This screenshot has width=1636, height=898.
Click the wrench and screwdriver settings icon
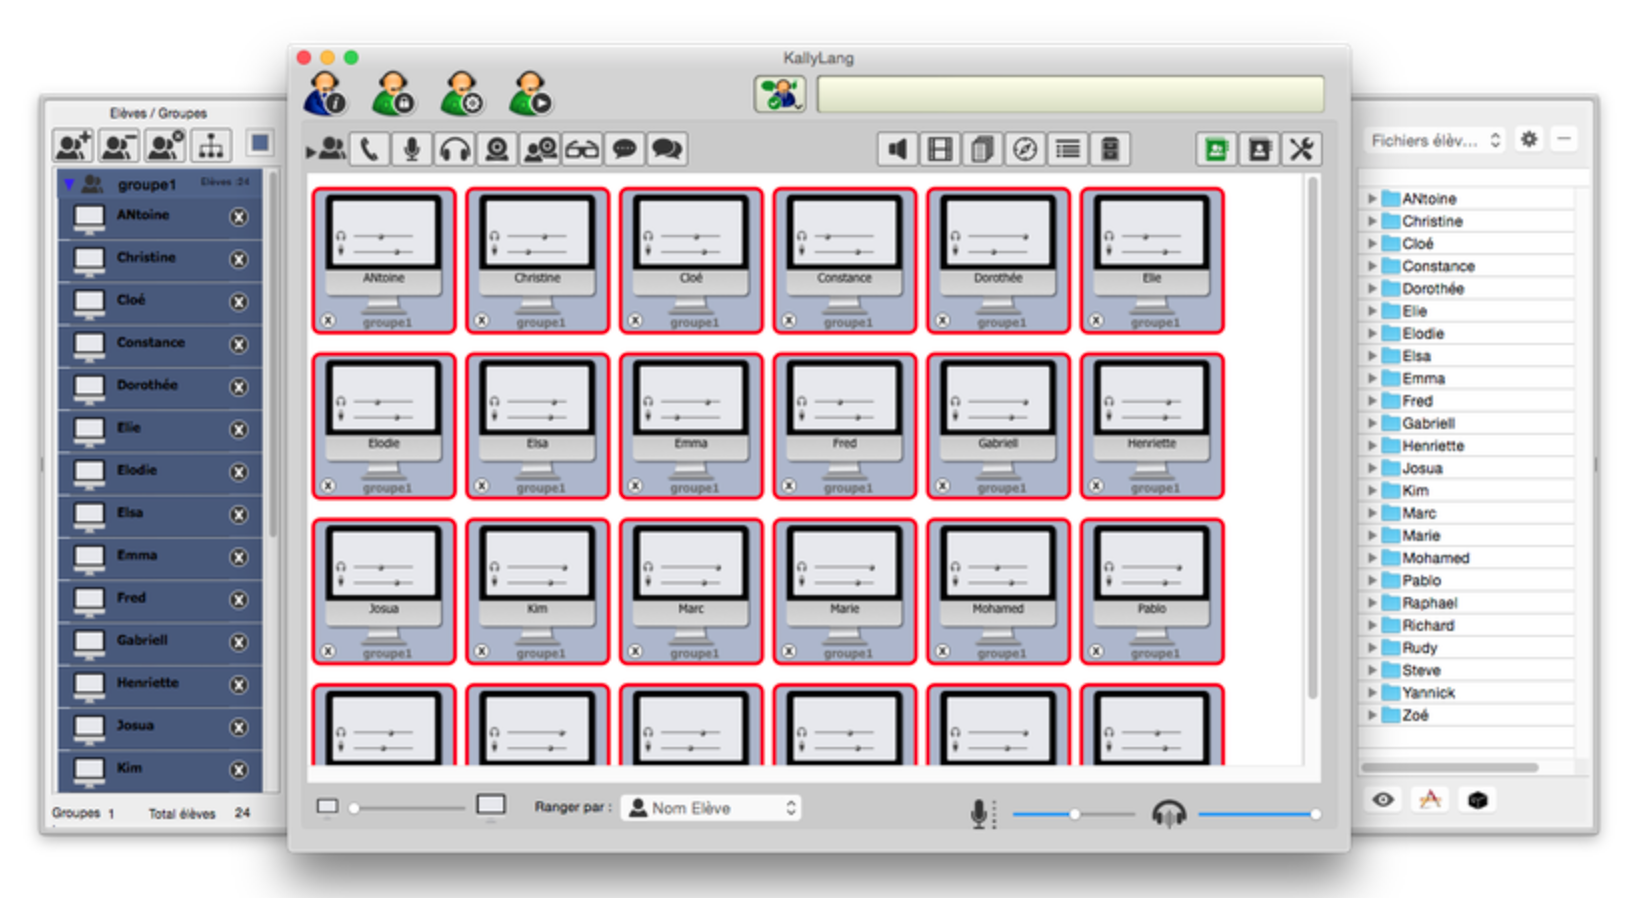(1301, 150)
